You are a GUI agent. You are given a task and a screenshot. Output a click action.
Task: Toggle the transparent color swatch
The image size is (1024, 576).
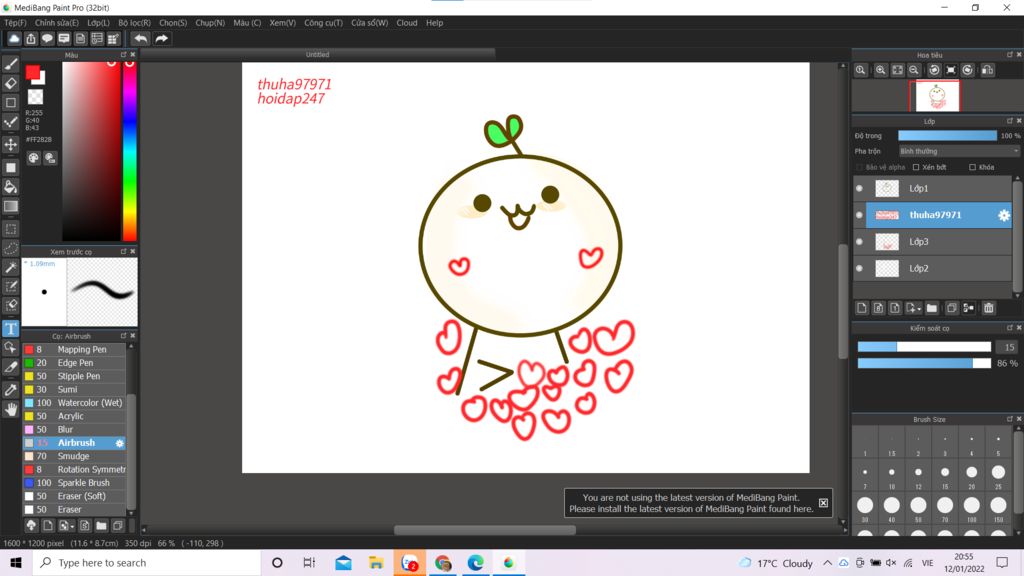tap(35, 97)
